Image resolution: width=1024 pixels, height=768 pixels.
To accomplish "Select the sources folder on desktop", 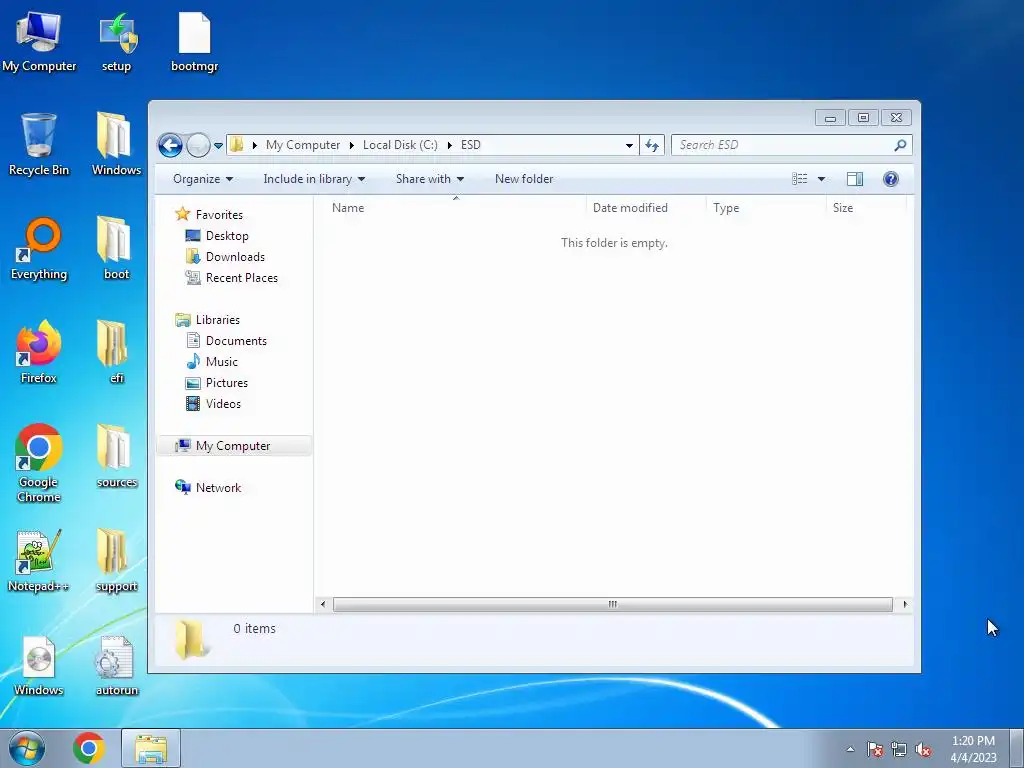I will [x=116, y=457].
